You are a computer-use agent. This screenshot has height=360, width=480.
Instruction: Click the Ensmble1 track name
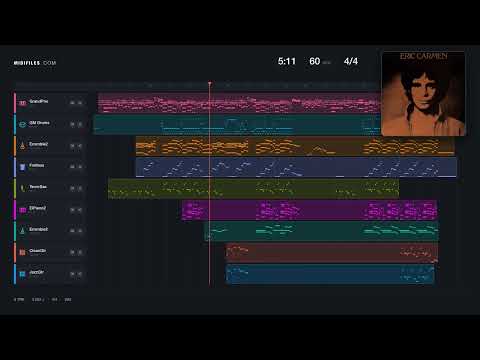click(39, 229)
